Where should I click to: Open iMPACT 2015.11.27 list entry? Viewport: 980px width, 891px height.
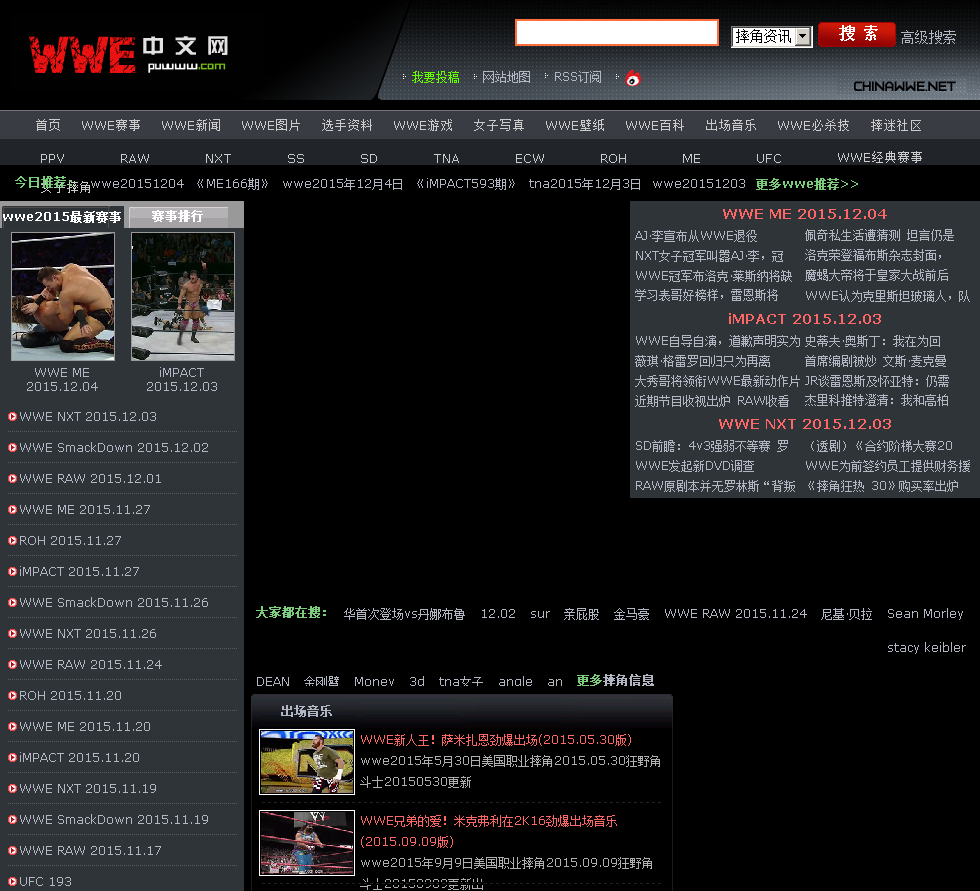[x=79, y=572]
